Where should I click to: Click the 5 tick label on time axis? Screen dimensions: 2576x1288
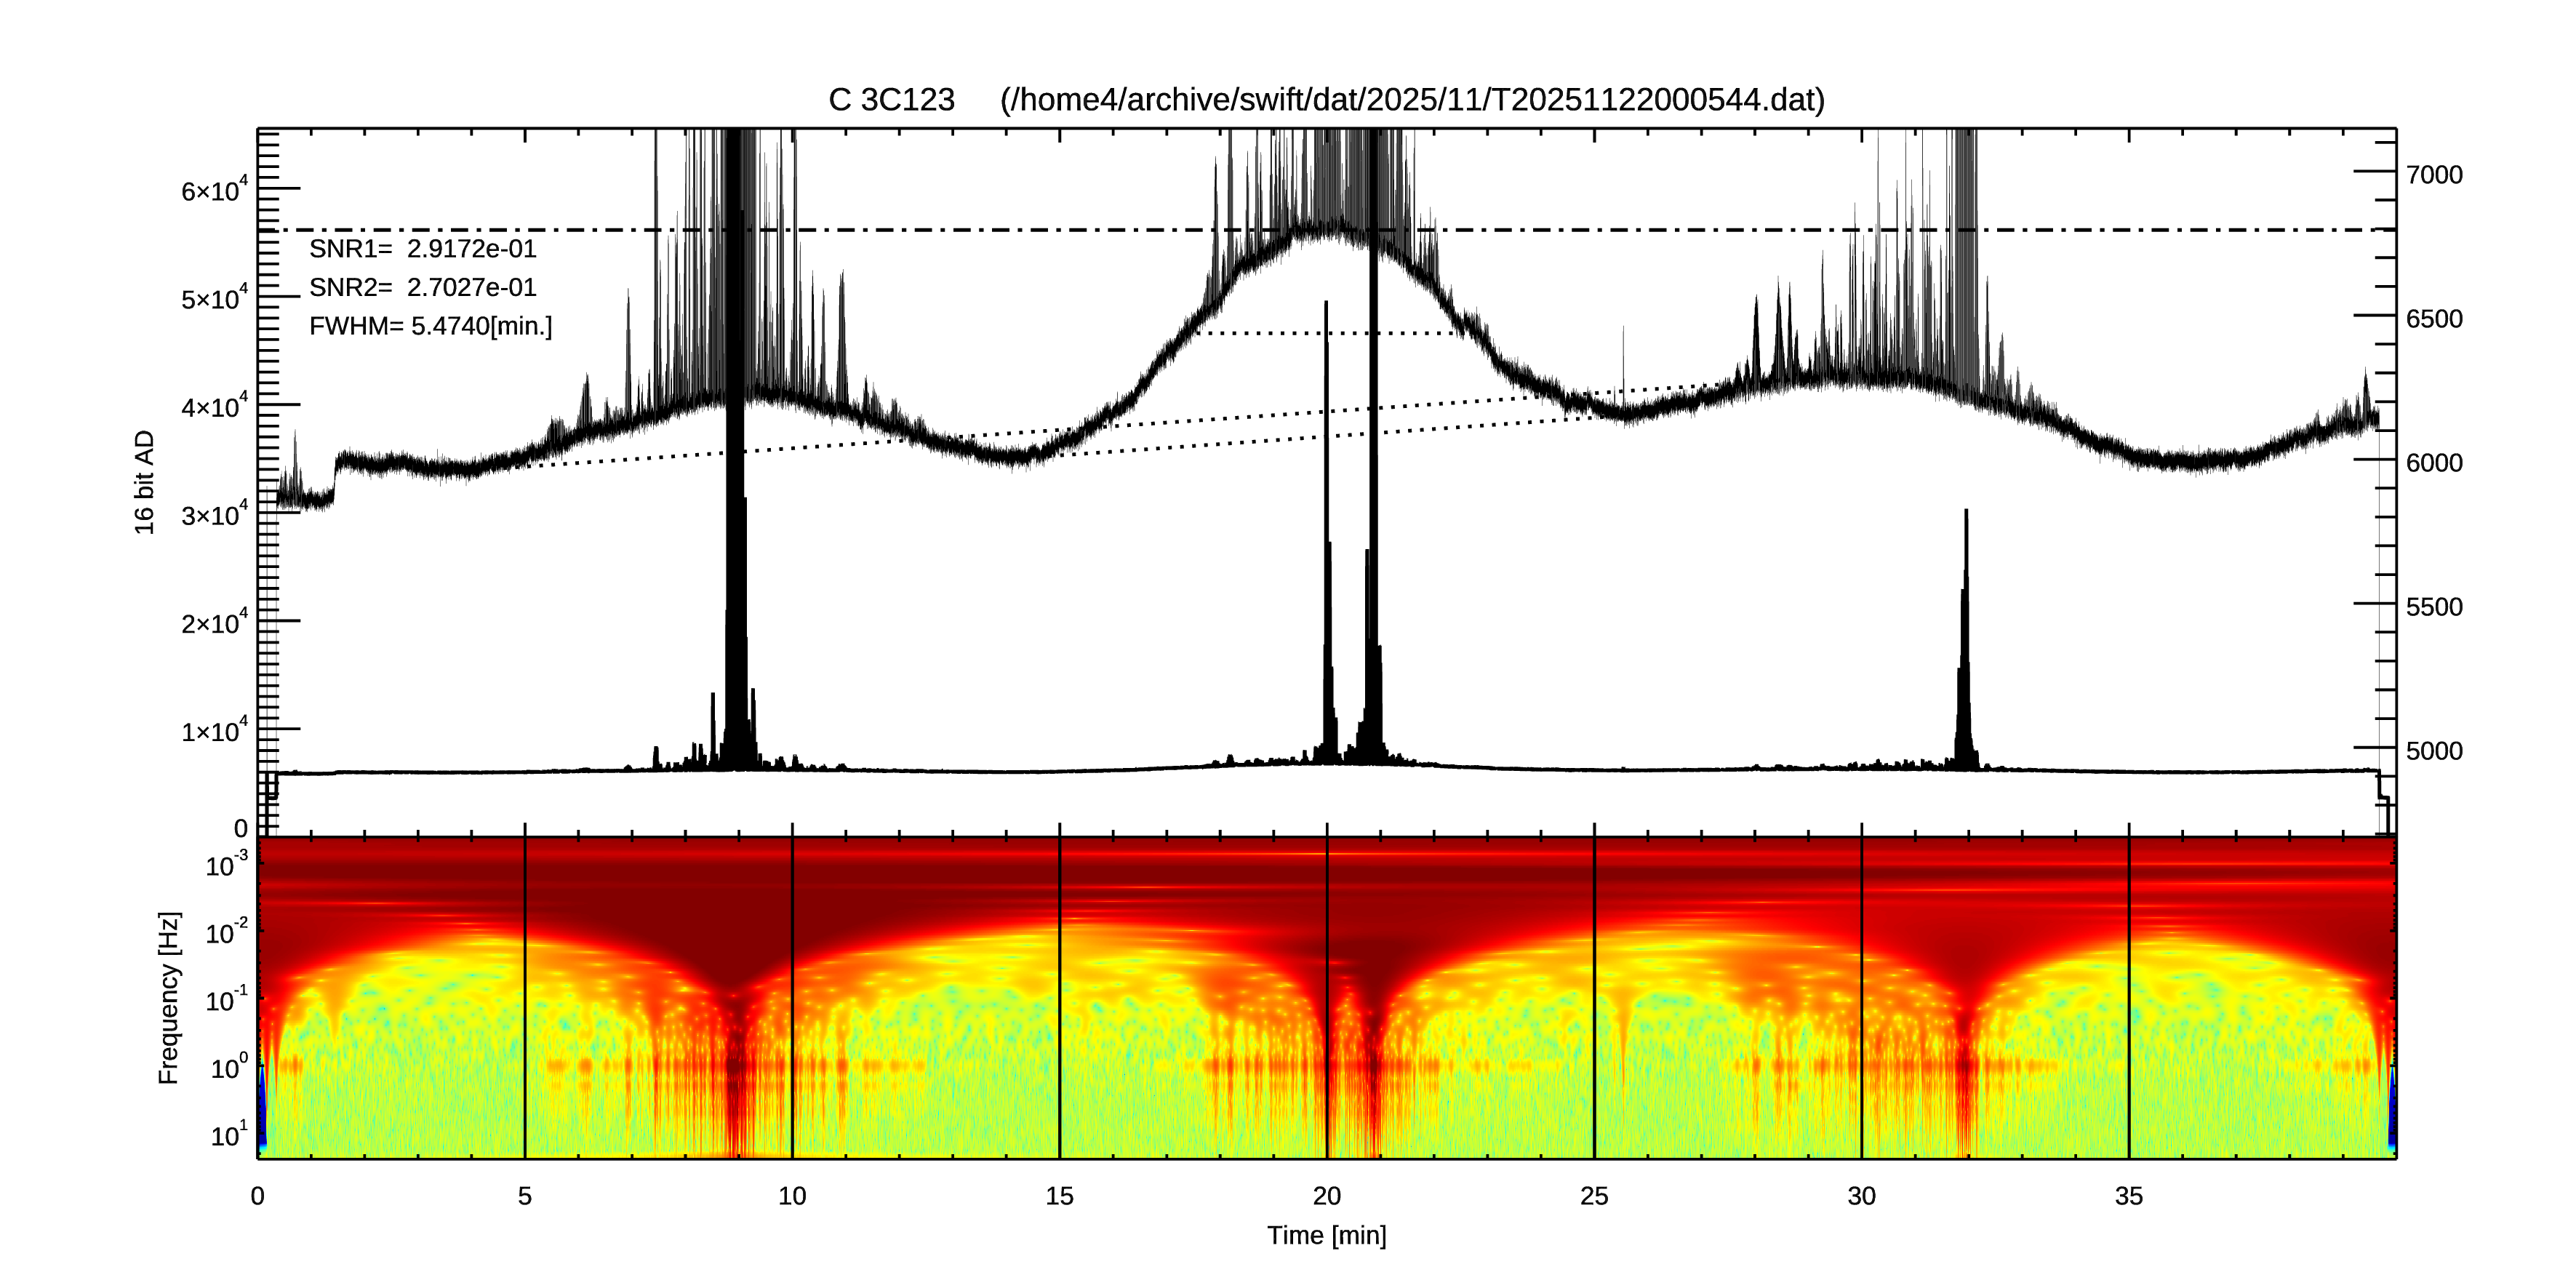(x=525, y=1196)
